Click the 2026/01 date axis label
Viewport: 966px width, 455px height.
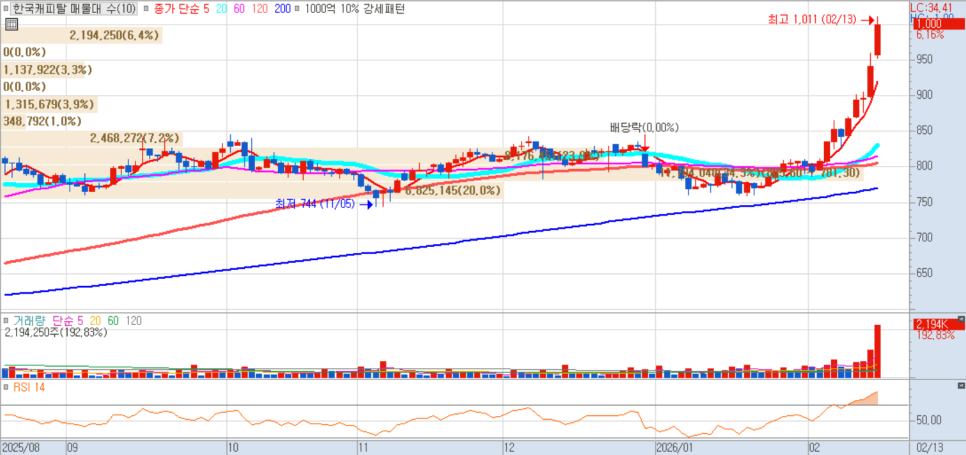click(673, 447)
